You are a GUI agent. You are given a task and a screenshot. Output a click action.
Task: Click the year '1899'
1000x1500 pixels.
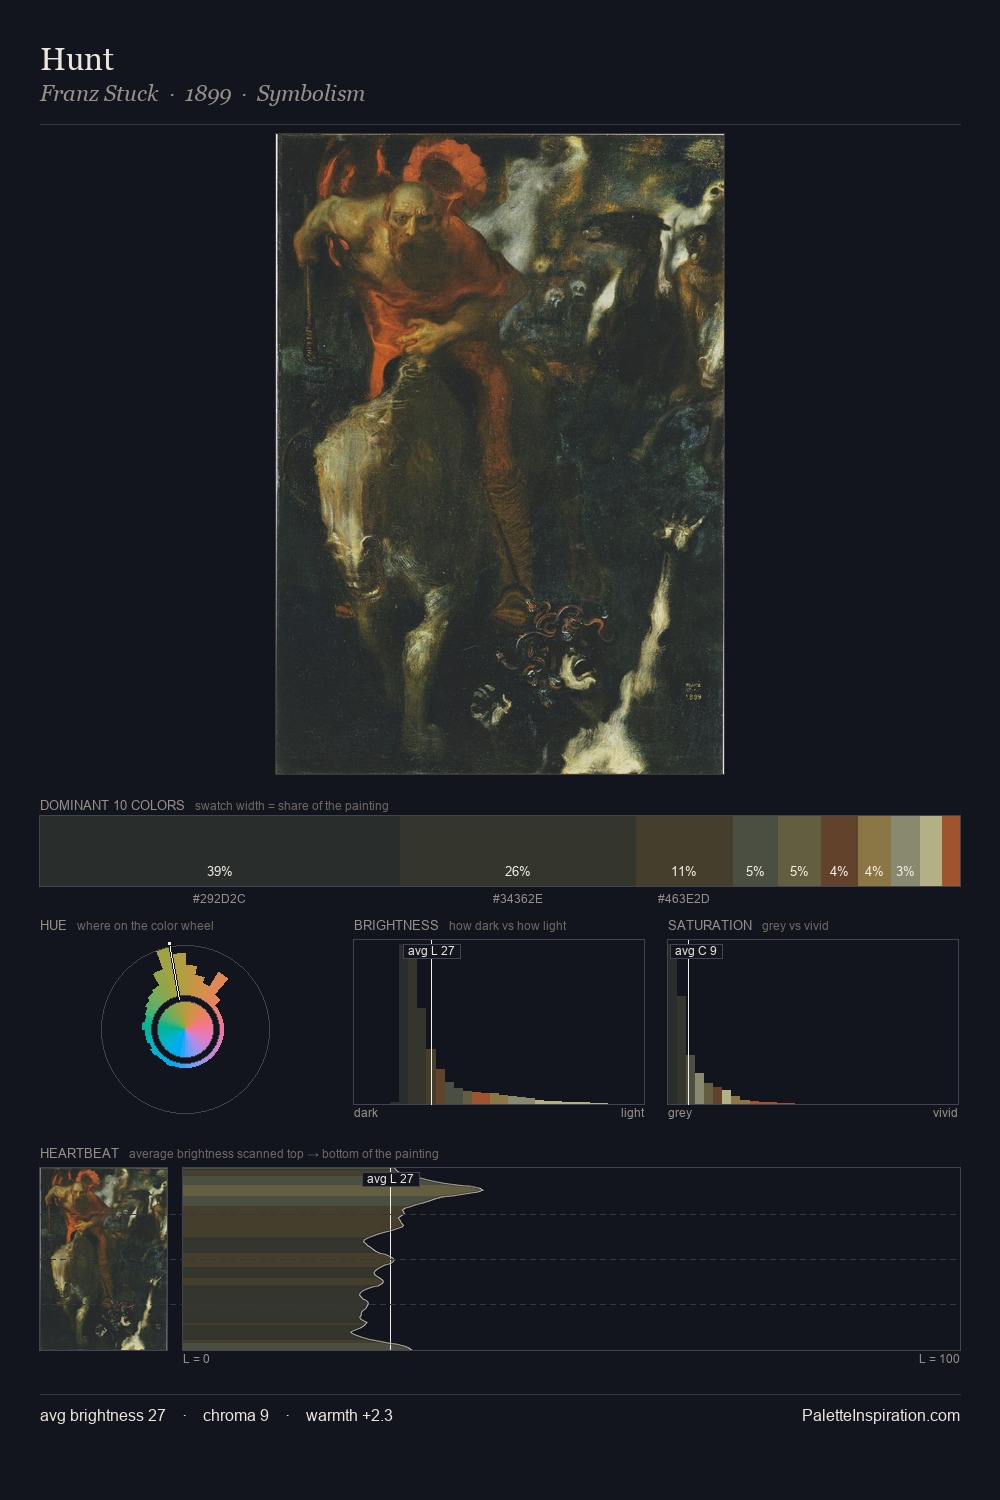(208, 94)
